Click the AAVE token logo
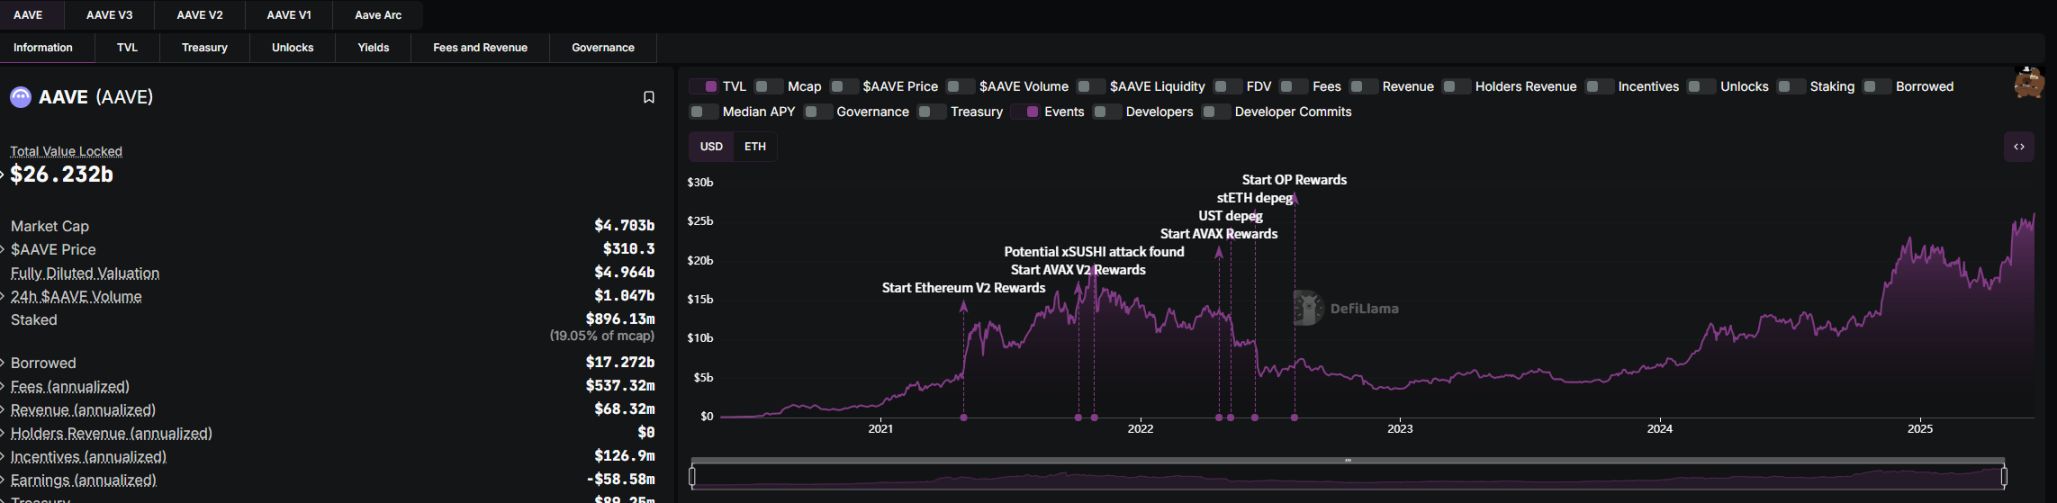This screenshot has width=2057, height=503. 20,97
